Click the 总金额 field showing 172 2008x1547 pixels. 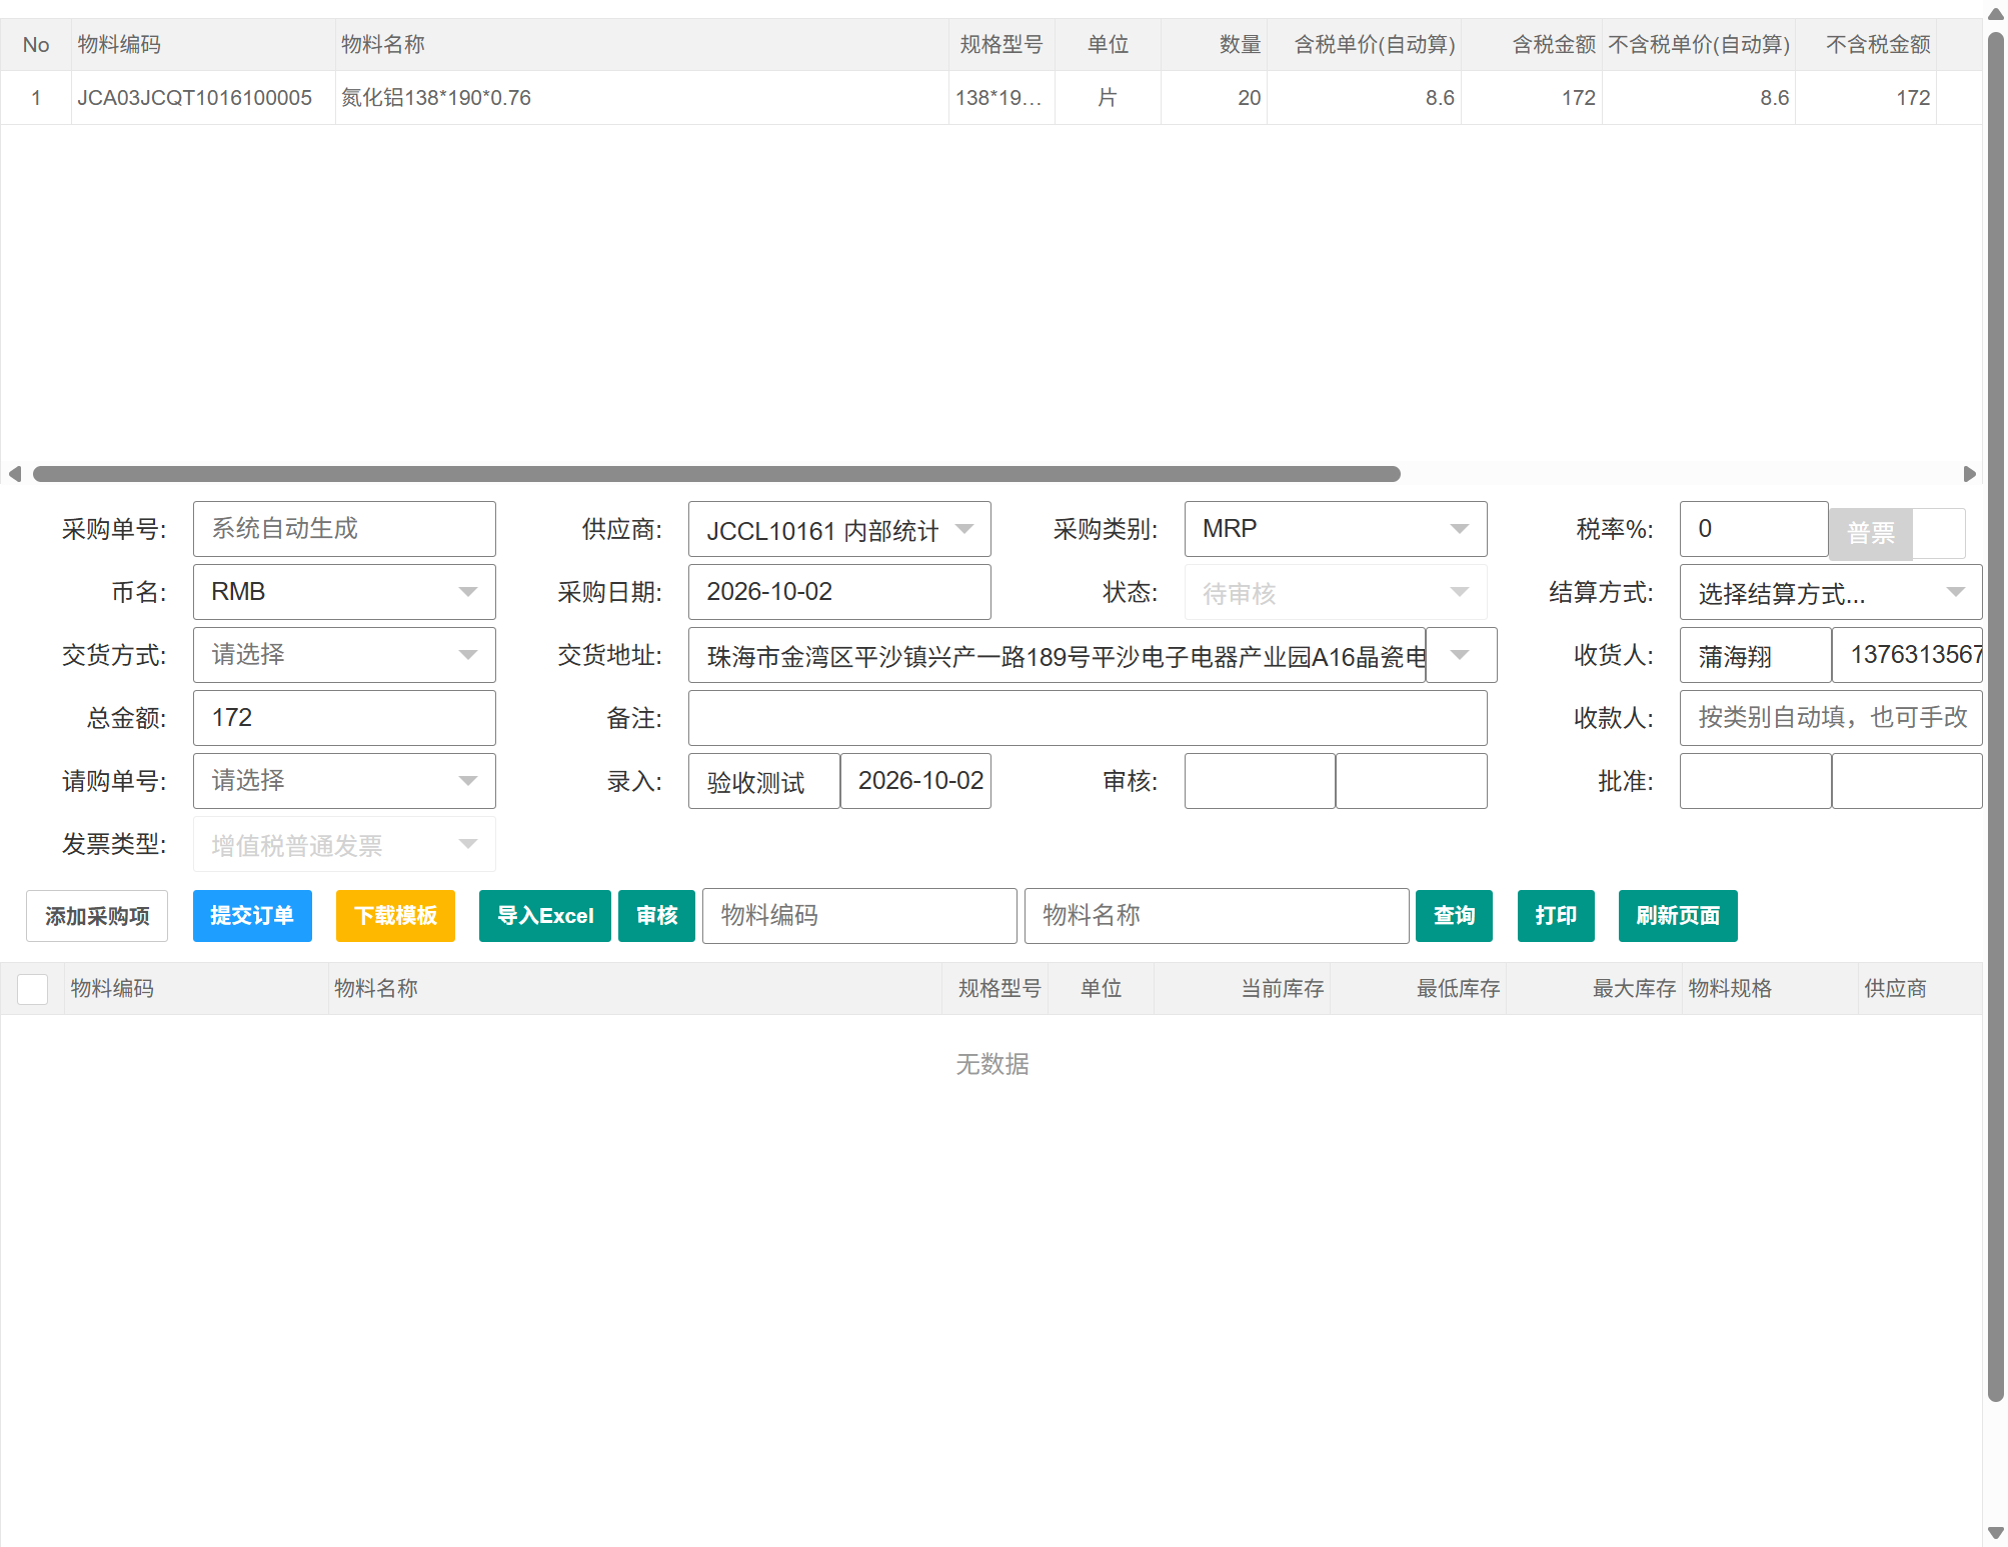point(344,718)
